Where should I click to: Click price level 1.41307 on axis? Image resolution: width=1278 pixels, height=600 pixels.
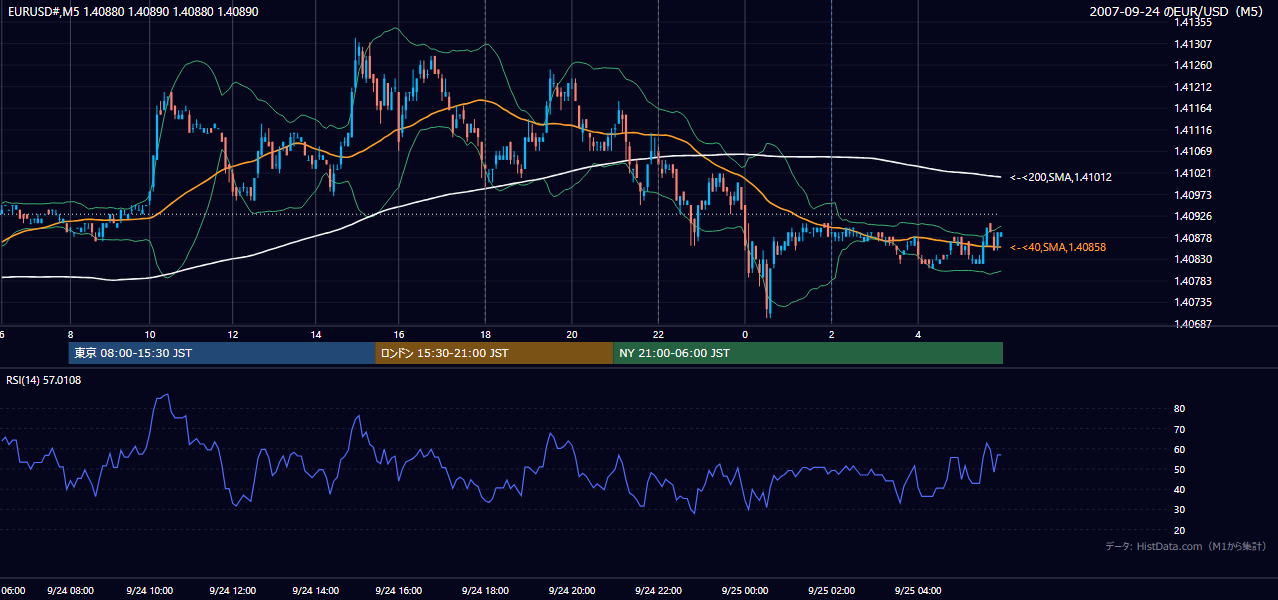tap(1192, 44)
